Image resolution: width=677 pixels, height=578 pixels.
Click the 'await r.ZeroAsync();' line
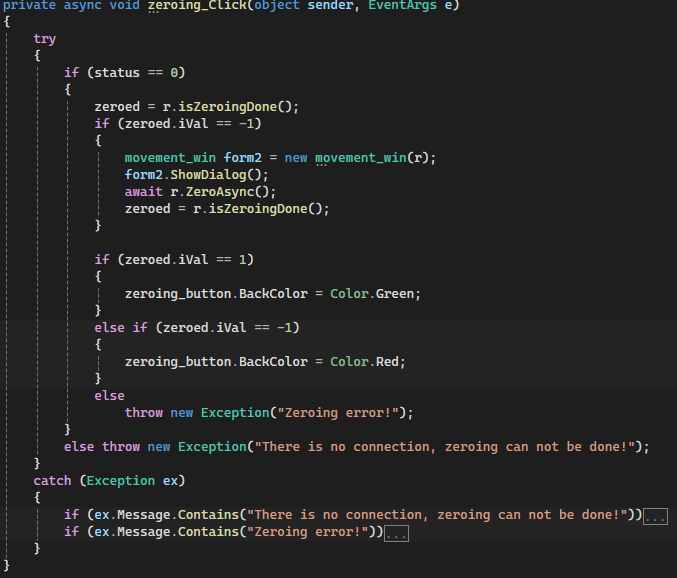point(200,192)
